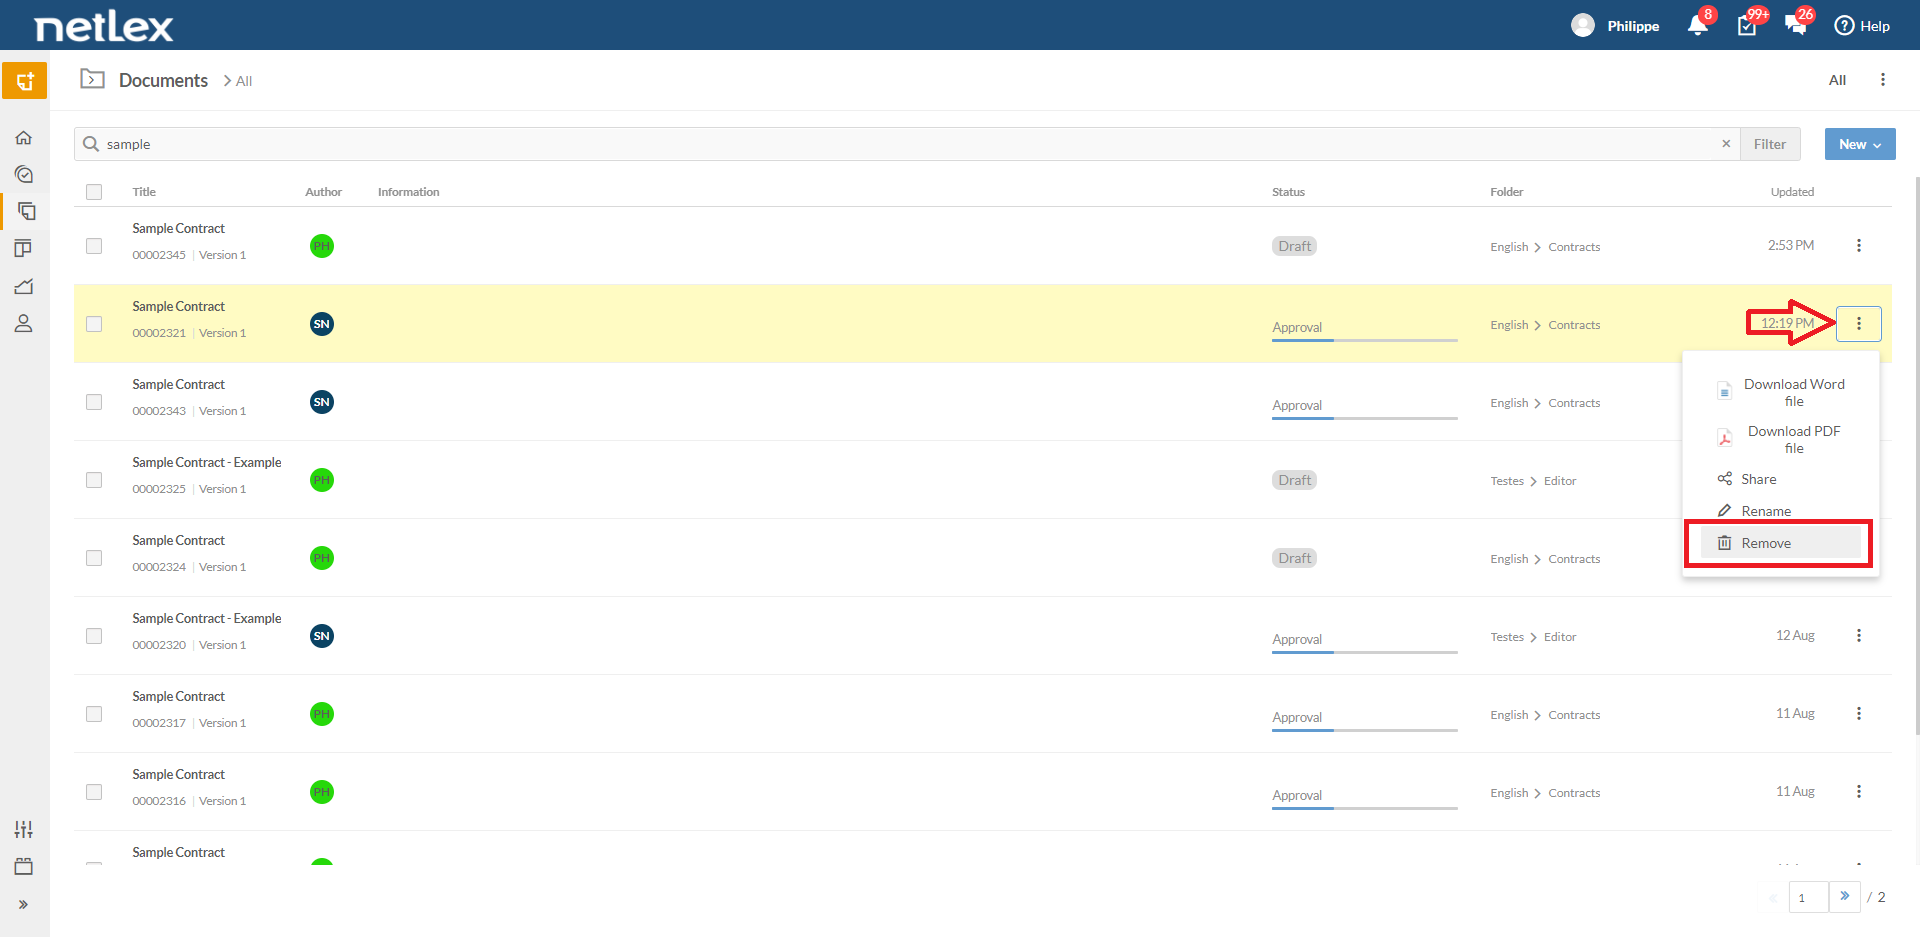
Task: Open the chat messages icon with 26 badge
Action: (x=1796, y=26)
